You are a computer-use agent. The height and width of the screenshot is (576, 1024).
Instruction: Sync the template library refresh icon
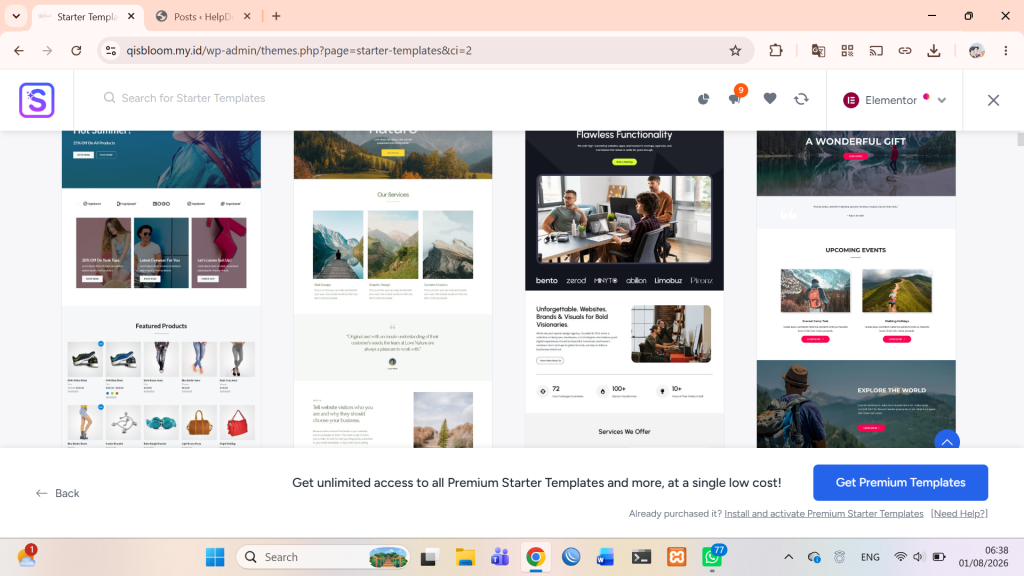(x=801, y=99)
